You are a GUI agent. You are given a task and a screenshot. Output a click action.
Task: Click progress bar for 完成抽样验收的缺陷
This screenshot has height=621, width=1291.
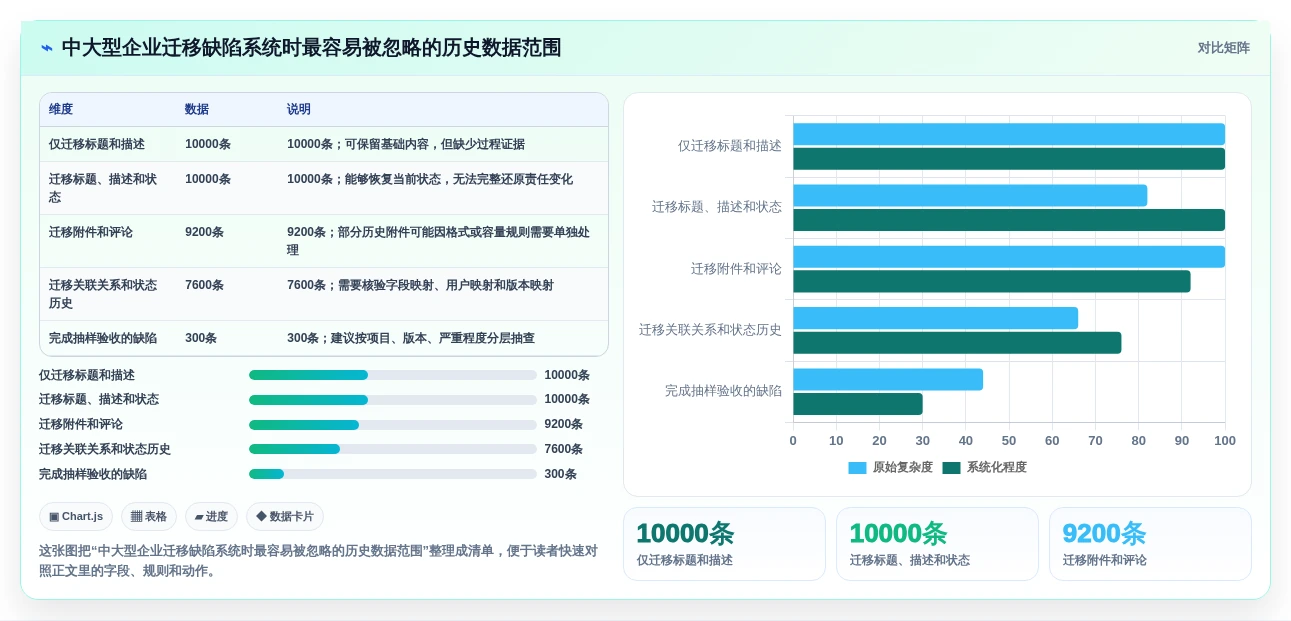point(393,474)
